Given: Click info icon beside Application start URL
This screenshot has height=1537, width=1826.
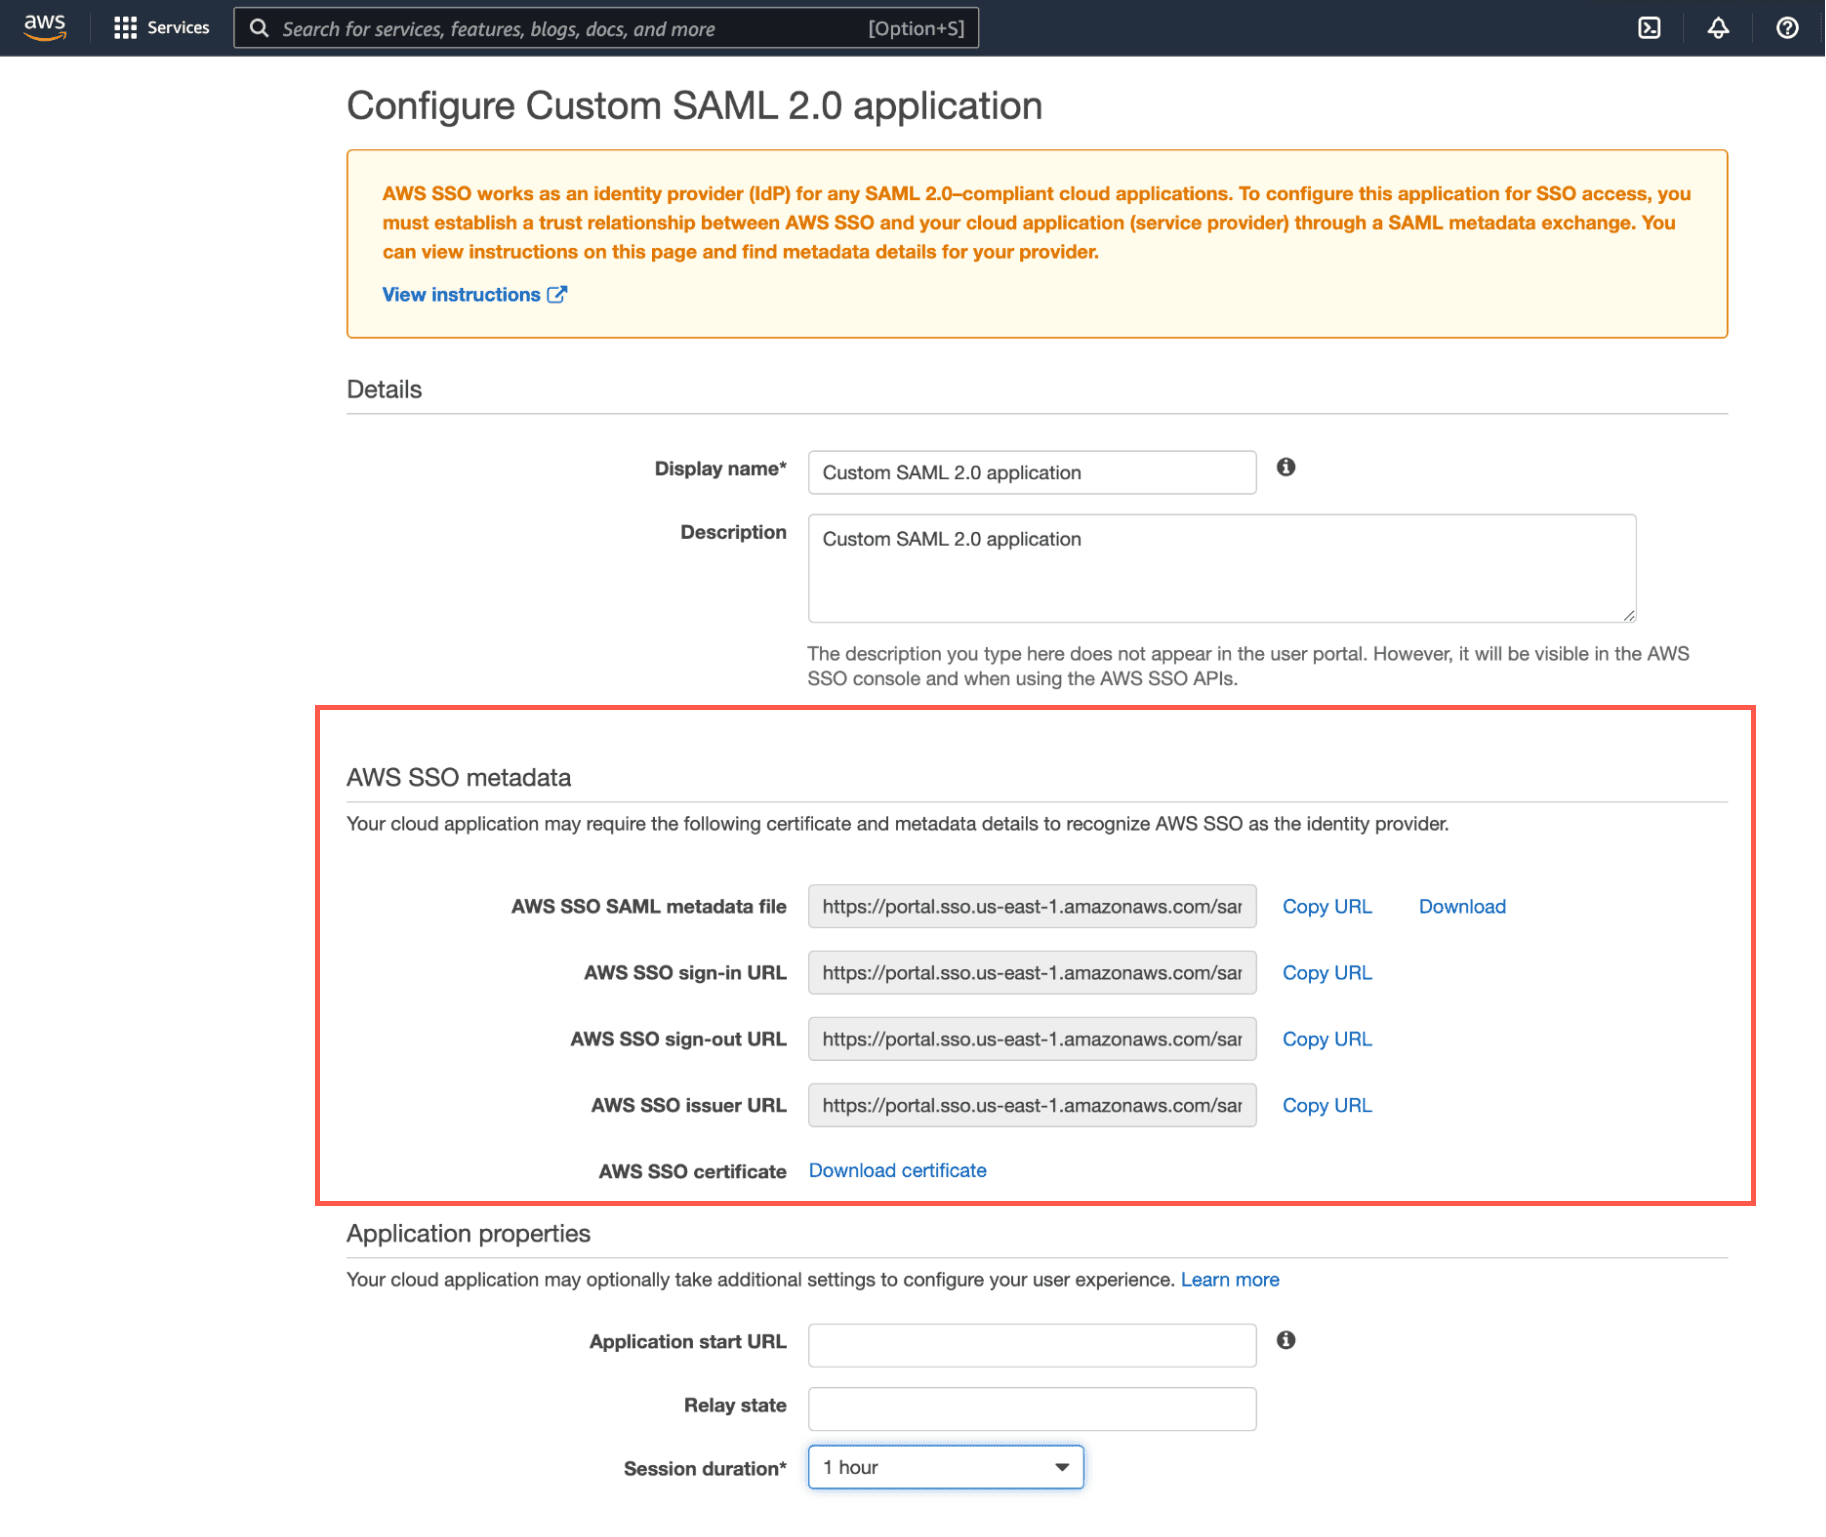Looking at the screenshot, I should tap(1285, 1340).
